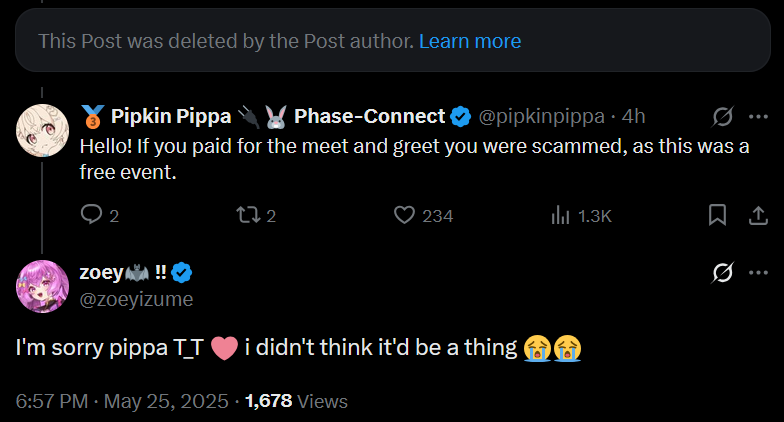Image resolution: width=784 pixels, height=422 pixels.
Task: Click the 4h post timestamp
Action: click(634, 117)
